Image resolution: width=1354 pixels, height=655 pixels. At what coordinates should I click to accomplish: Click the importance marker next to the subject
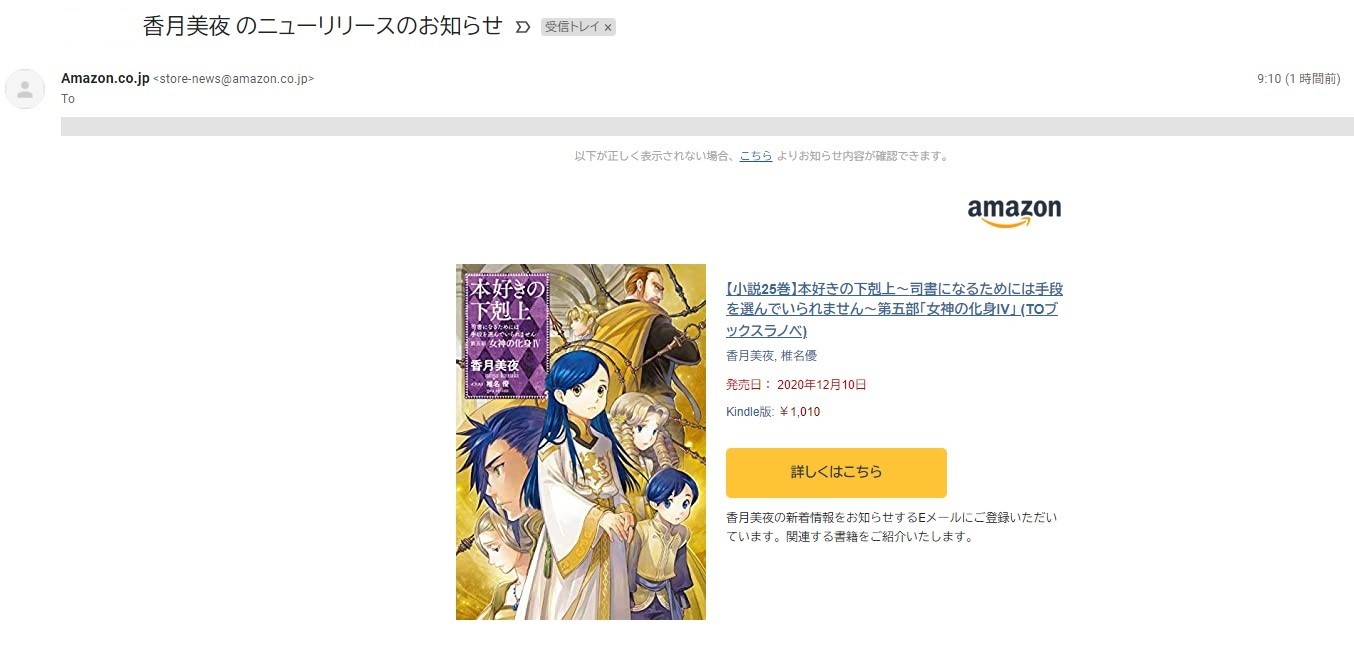tap(522, 27)
